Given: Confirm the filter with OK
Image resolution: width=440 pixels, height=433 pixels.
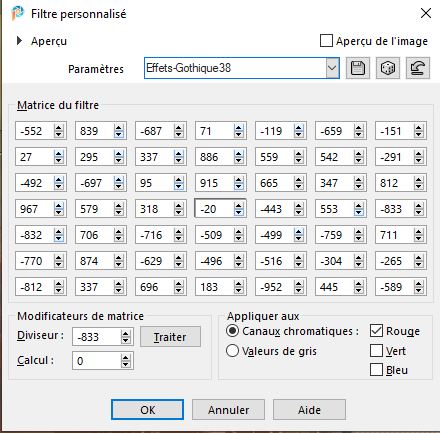Looking at the screenshot, I should [x=147, y=410].
